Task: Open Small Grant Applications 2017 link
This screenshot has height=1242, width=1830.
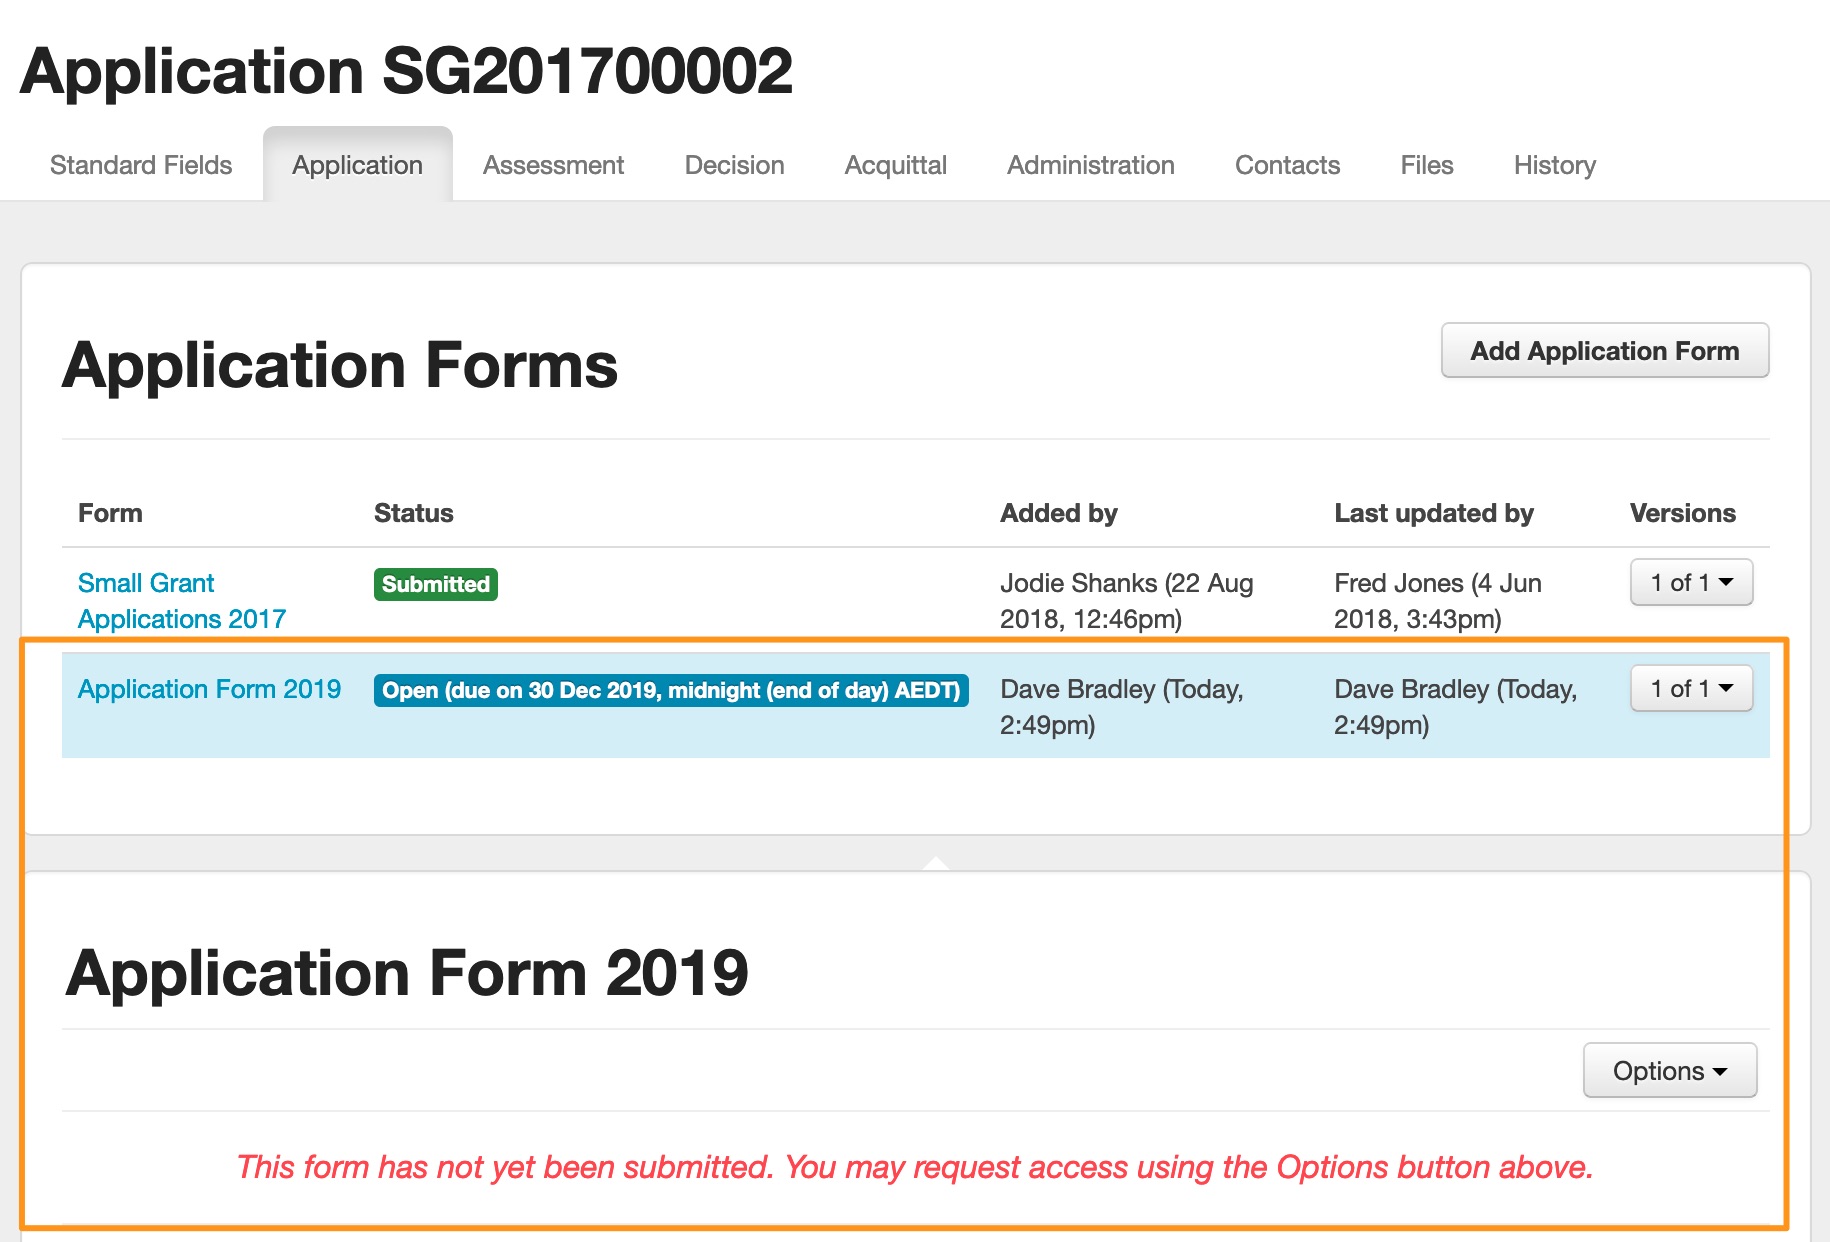Action: click(181, 601)
